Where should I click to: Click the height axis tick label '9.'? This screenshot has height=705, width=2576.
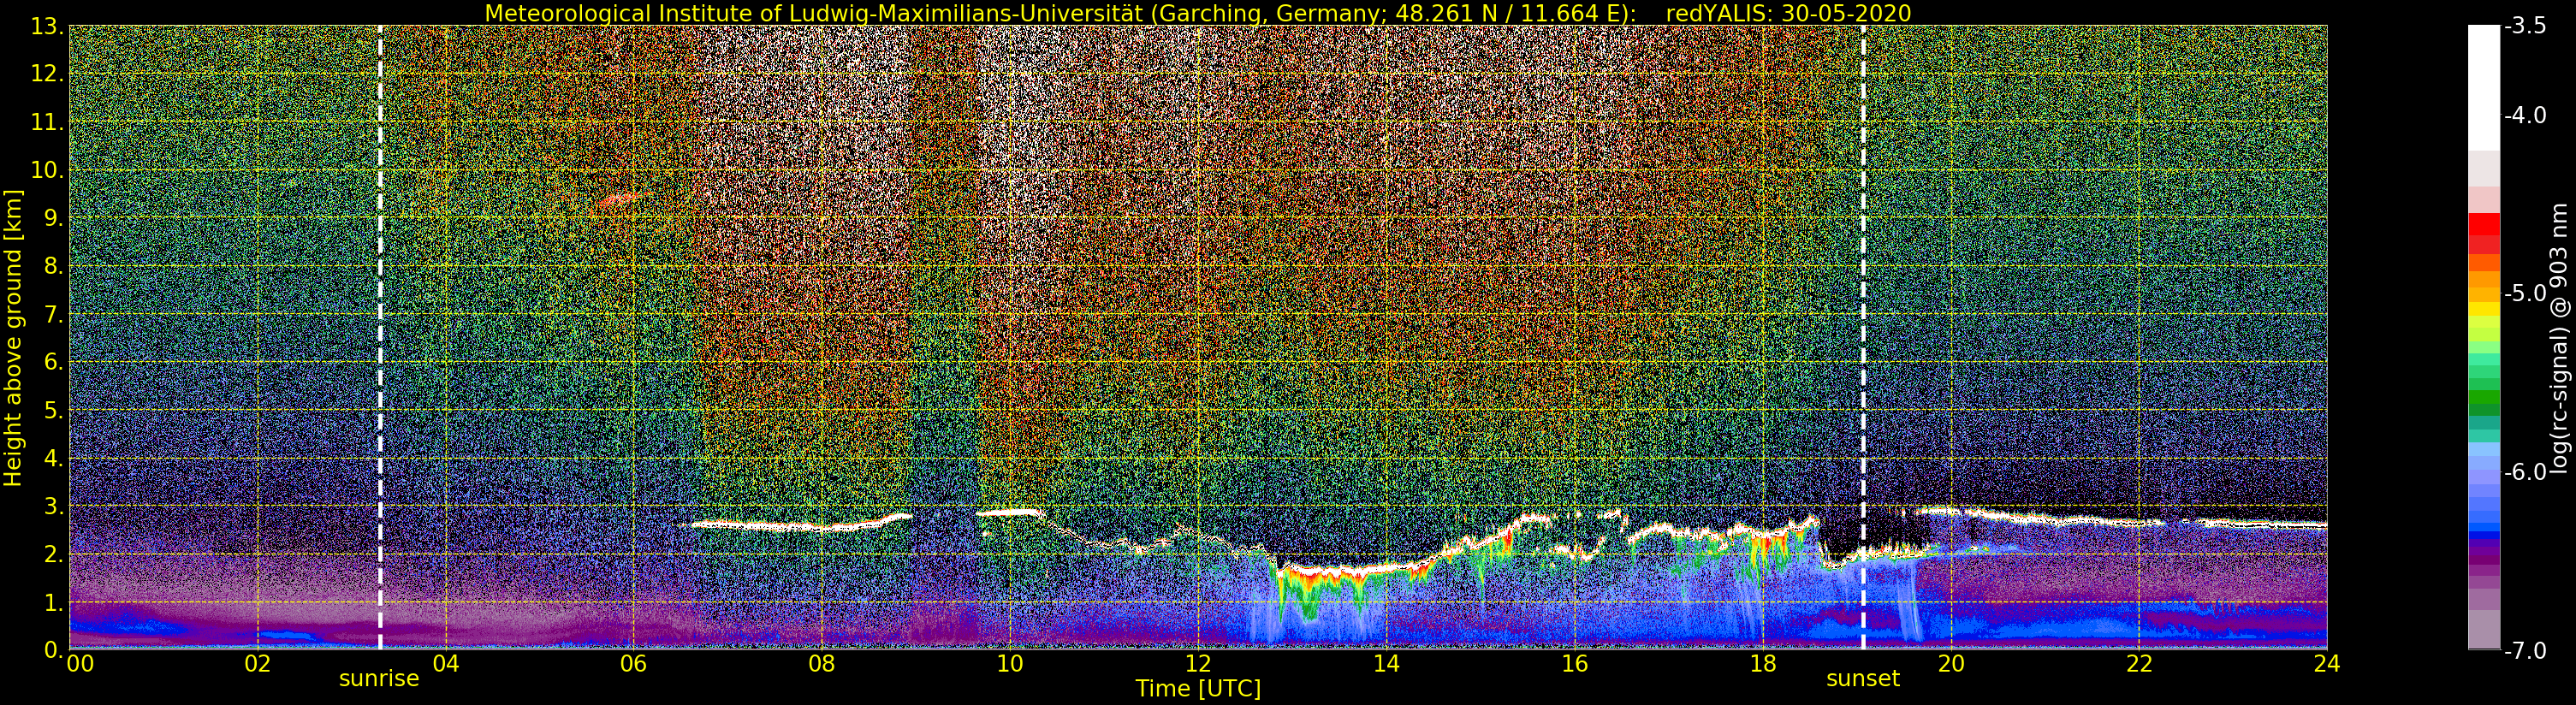(x=54, y=219)
